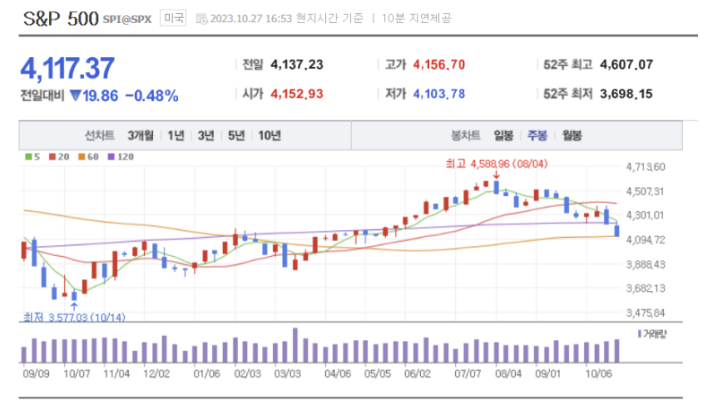The image size is (701, 409).
Task: Click the red 20-period moving average legend
Action: tap(59, 157)
